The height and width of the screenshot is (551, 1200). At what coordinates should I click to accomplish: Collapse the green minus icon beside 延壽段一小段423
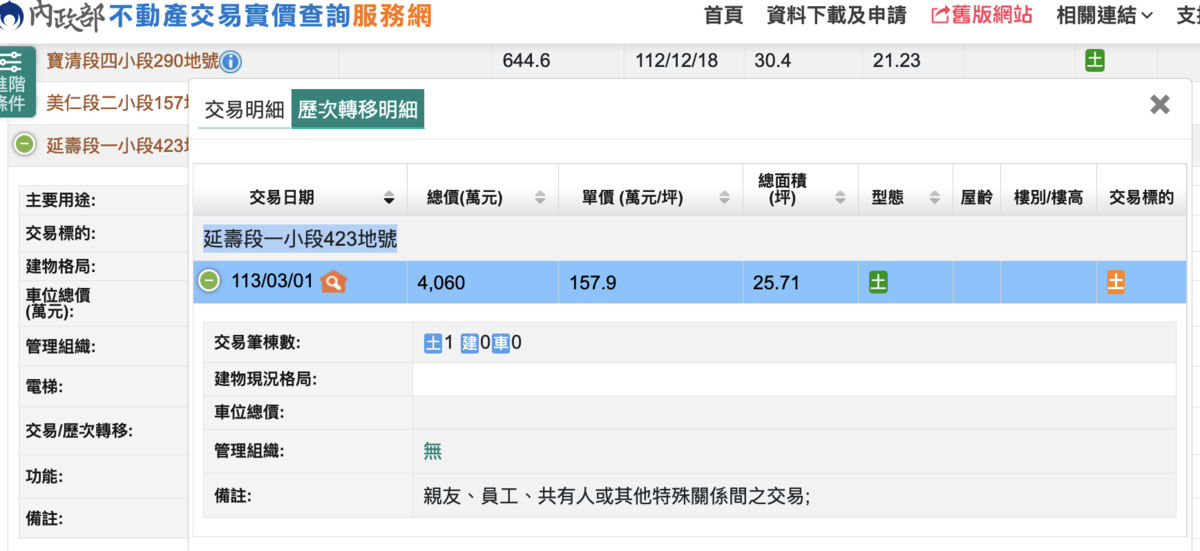point(25,145)
